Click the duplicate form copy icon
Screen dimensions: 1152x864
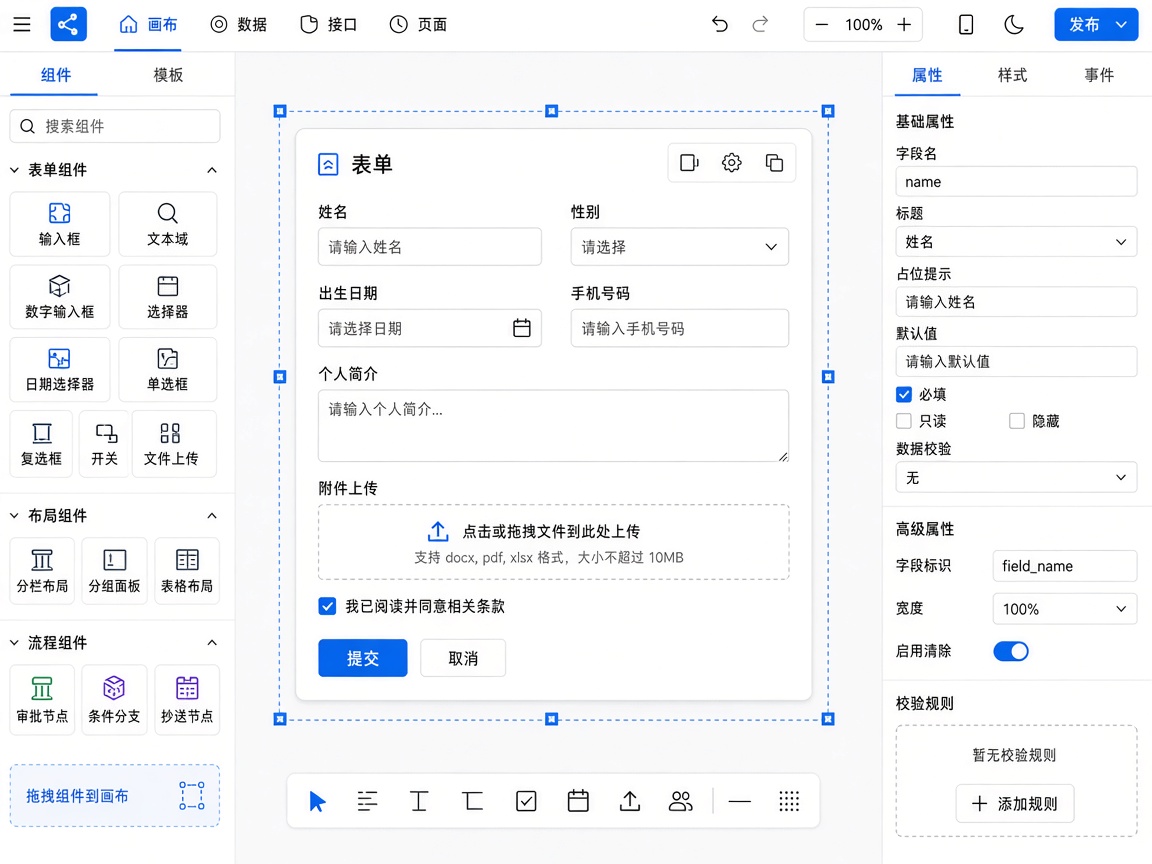[x=774, y=162]
